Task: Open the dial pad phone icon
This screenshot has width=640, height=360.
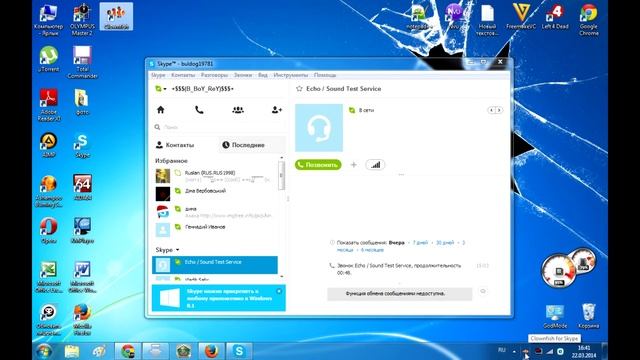Action: [x=199, y=110]
